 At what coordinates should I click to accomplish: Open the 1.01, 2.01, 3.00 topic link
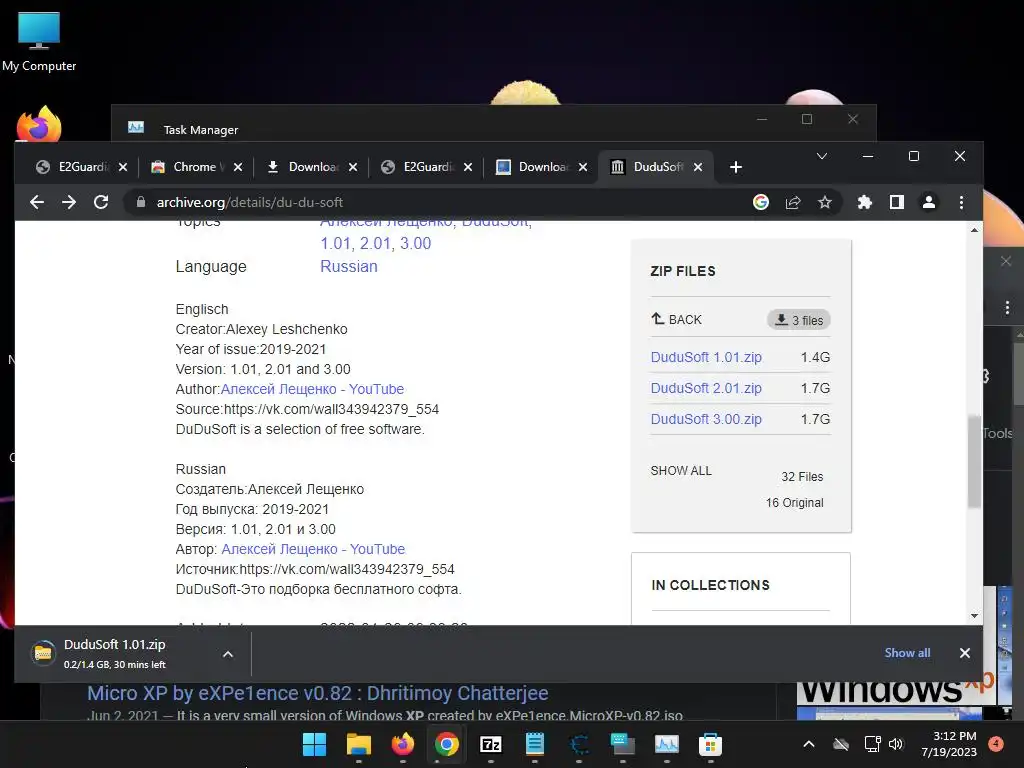[x=376, y=244]
